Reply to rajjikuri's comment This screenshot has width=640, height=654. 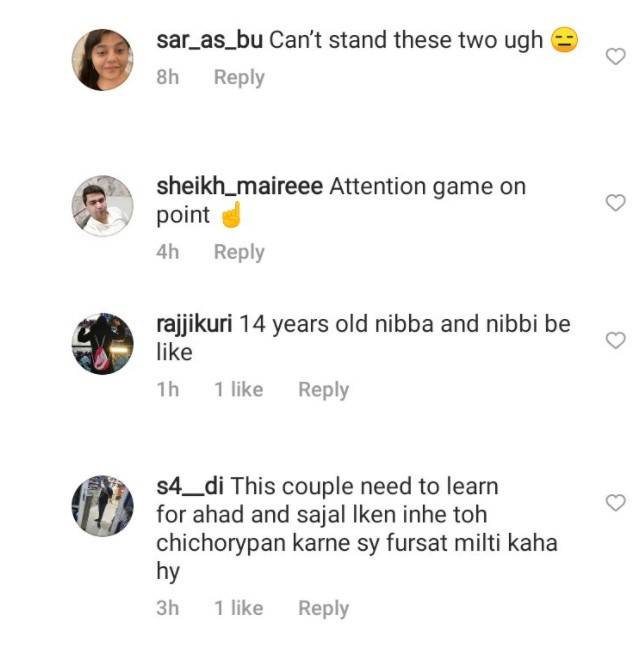click(x=324, y=390)
